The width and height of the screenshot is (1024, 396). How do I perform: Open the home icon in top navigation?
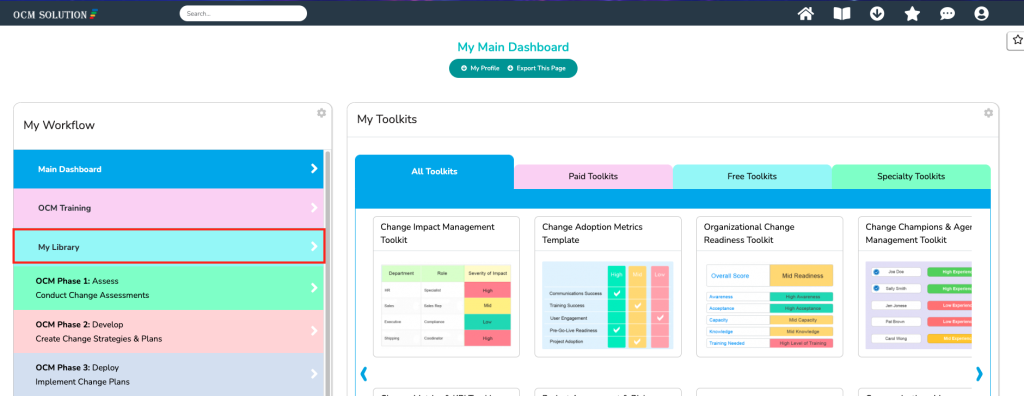(x=806, y=14)
